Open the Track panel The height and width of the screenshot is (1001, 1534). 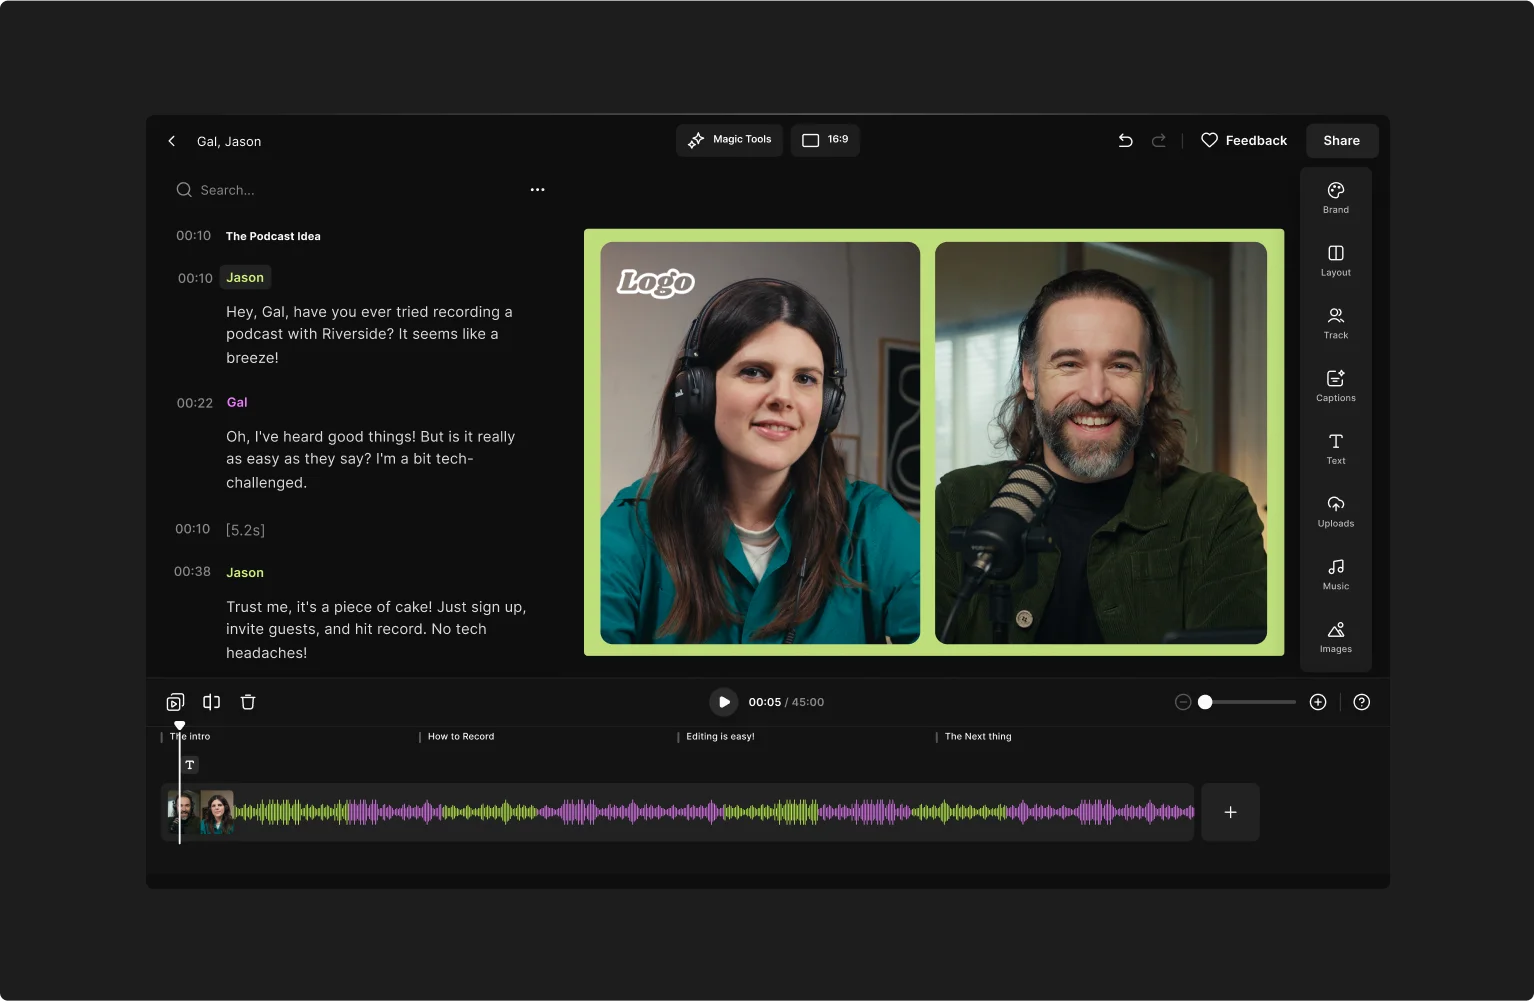(1335, 323)
